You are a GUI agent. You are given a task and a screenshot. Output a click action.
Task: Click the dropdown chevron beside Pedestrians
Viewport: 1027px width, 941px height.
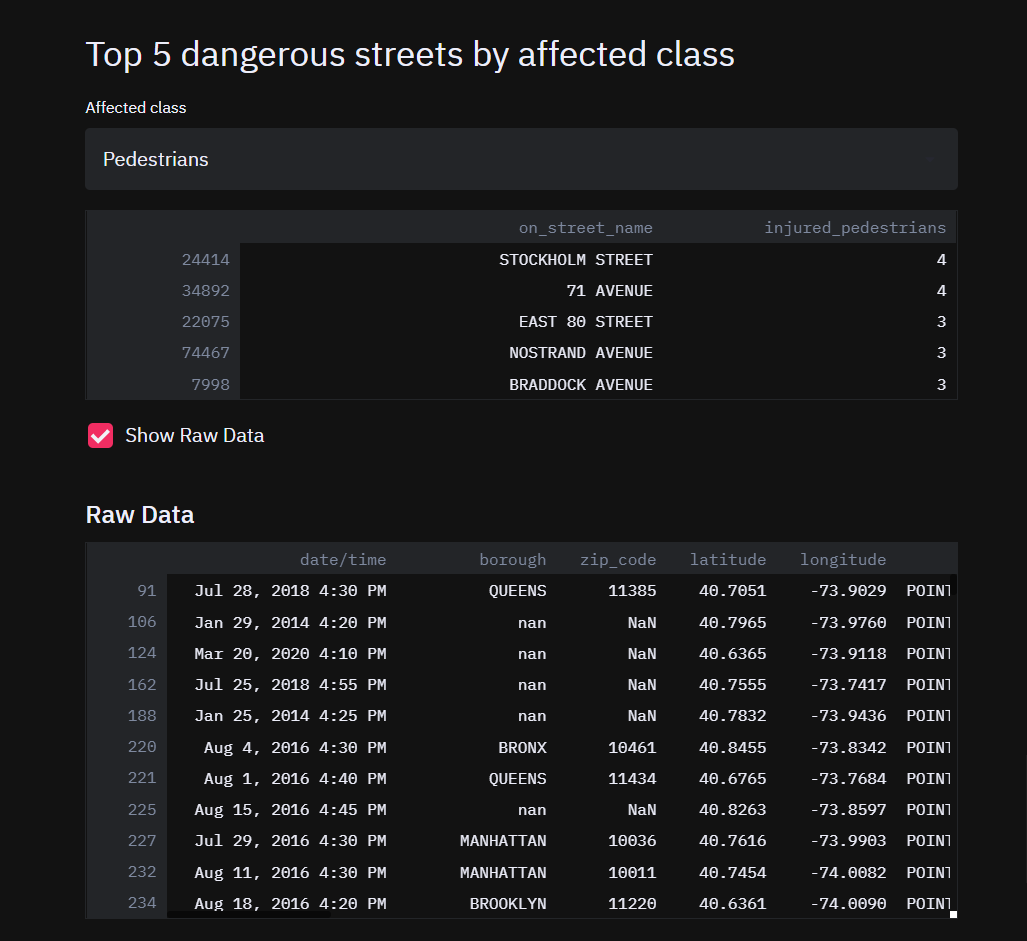tap(929, 159)
